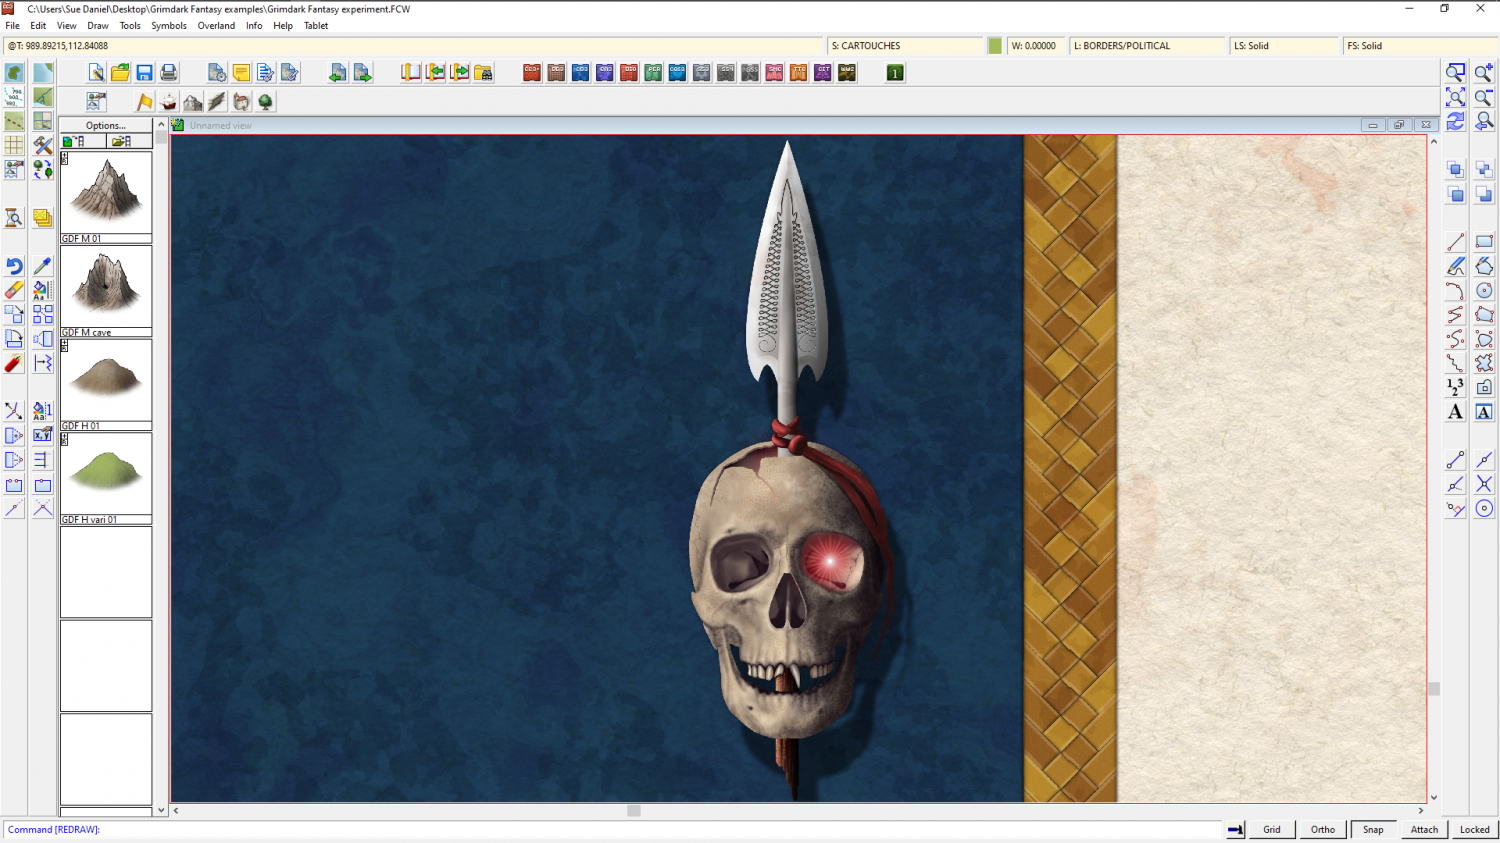
Task: Click the first red CC3 add-on icon
Action: click(x=532, y=73)
